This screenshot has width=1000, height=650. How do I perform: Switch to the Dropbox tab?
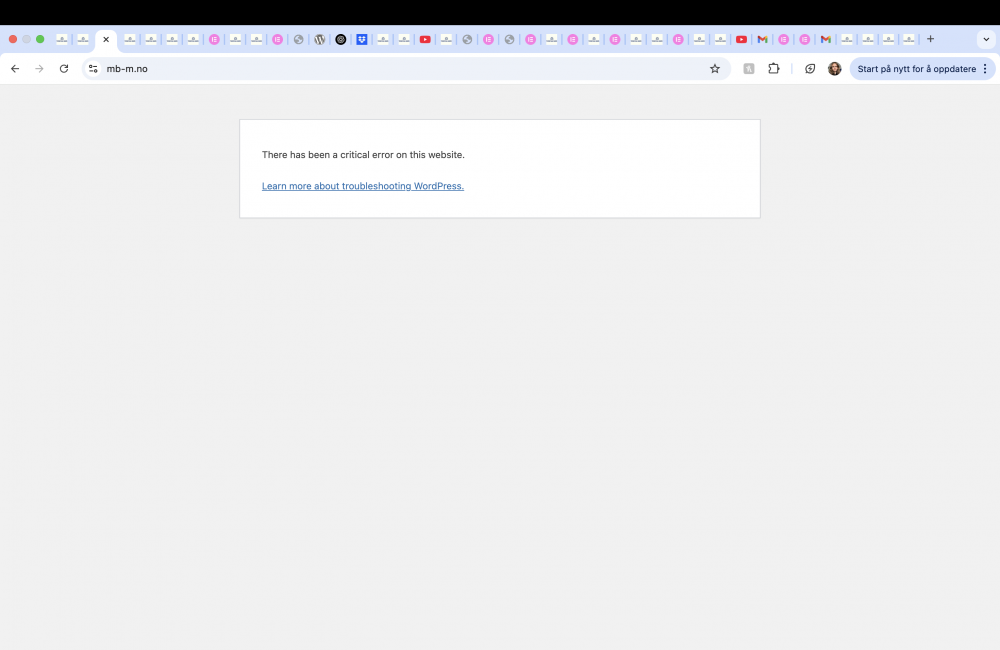(362, 40)
